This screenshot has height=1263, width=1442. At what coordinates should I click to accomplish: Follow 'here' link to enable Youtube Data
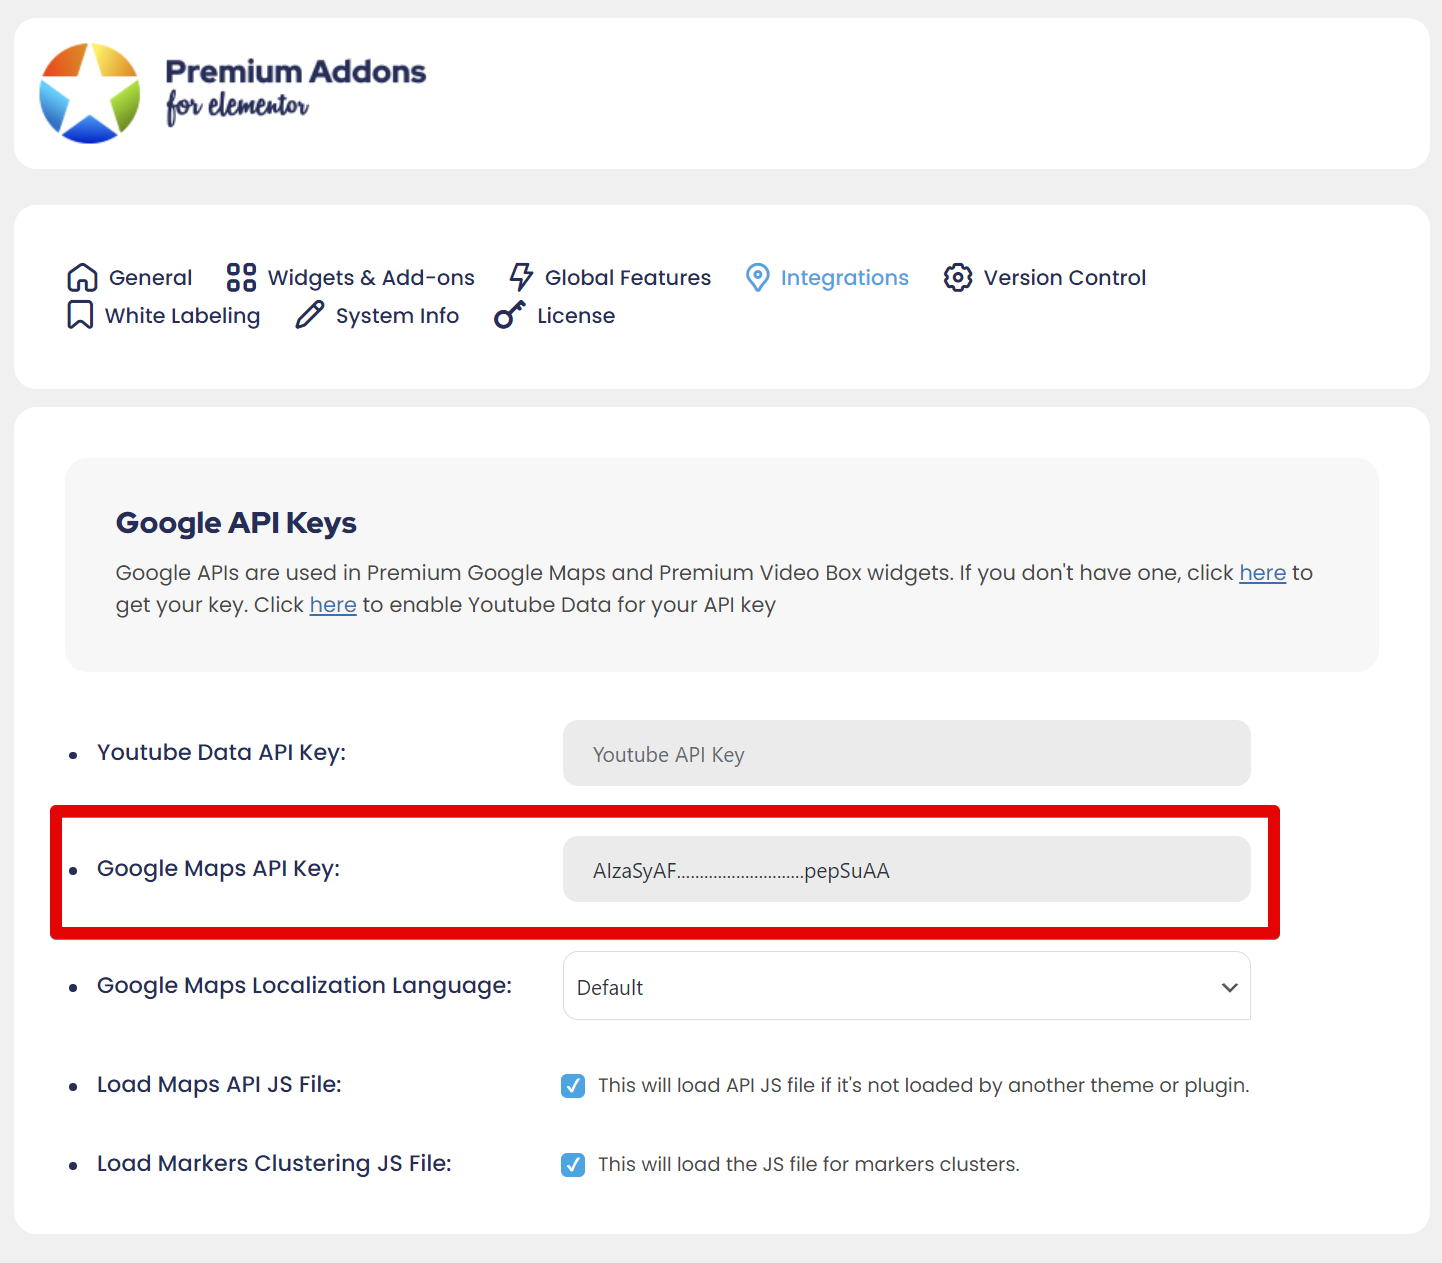click(x=333, y=605)
